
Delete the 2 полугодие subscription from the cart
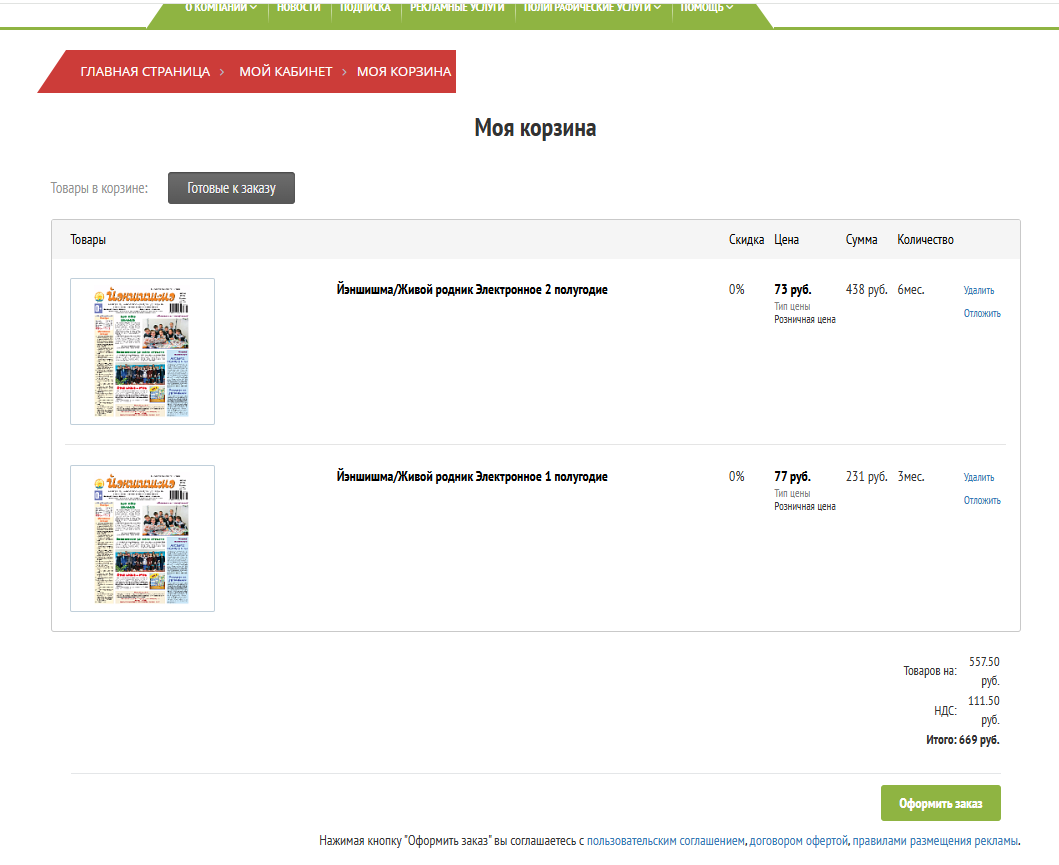978,291
